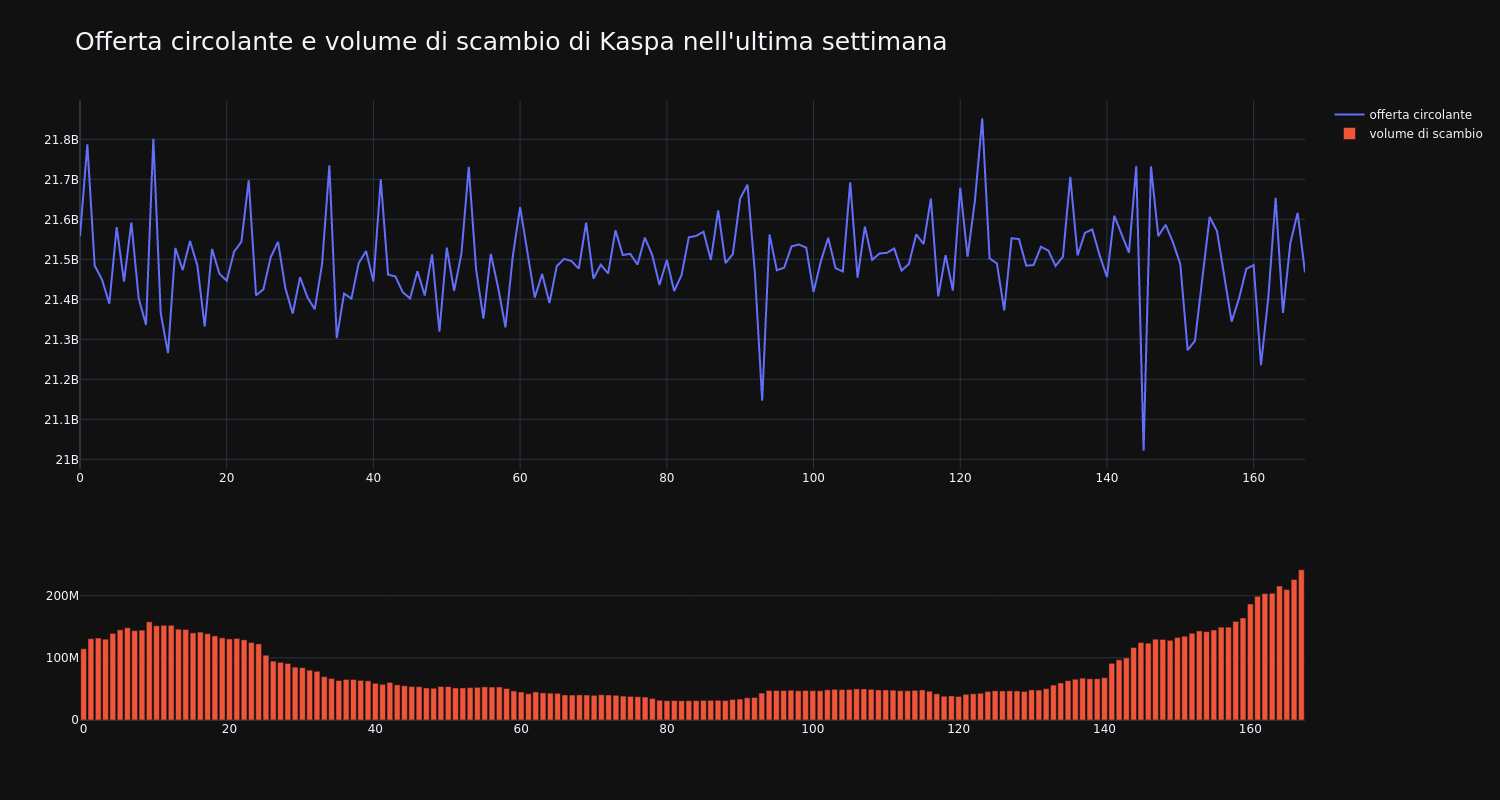This screenshot has width=1500, height=800.
Task: Click the 140 tick on the line chart x-axis
Action: coord(1106,478)
